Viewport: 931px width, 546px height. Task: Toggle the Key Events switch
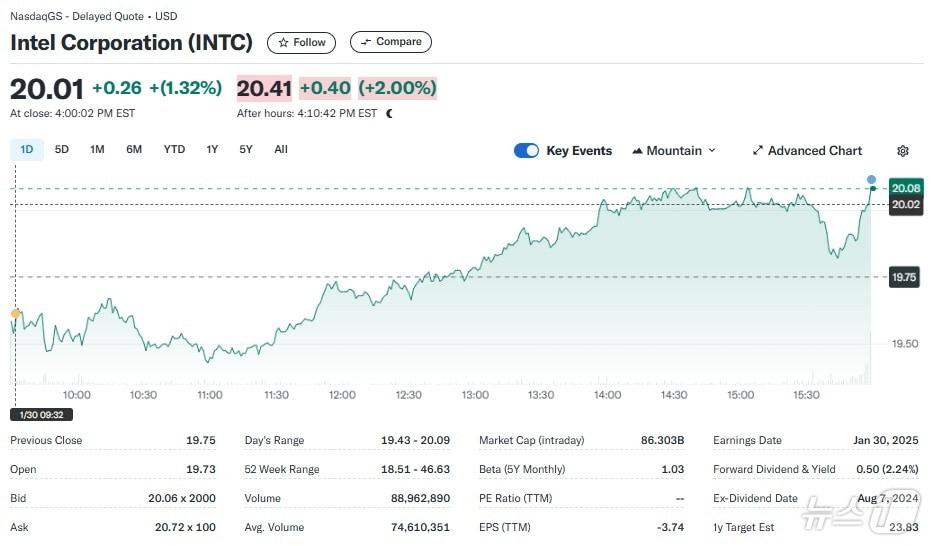click(x=526, y=151)
